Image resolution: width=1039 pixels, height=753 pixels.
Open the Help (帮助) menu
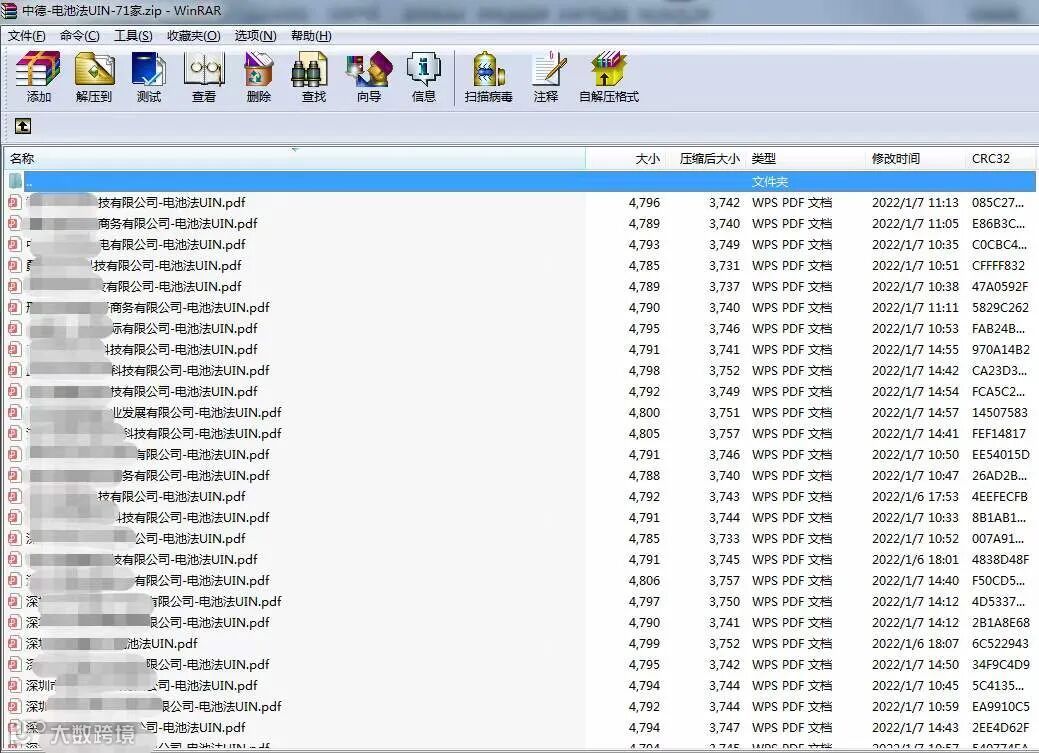pos(311,36)
